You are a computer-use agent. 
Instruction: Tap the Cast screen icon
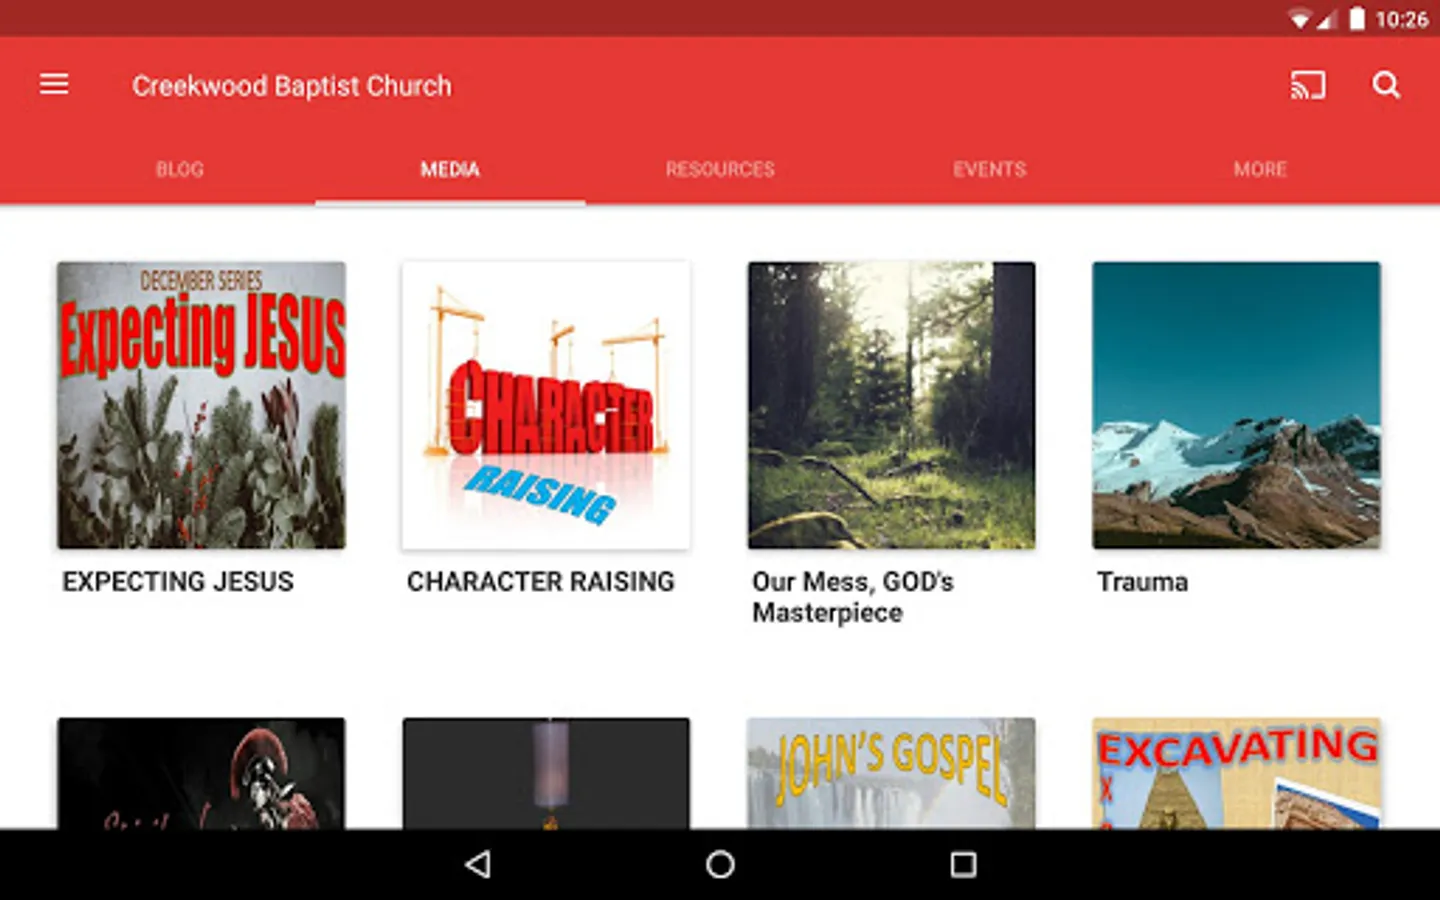(x=1307, y=85)
